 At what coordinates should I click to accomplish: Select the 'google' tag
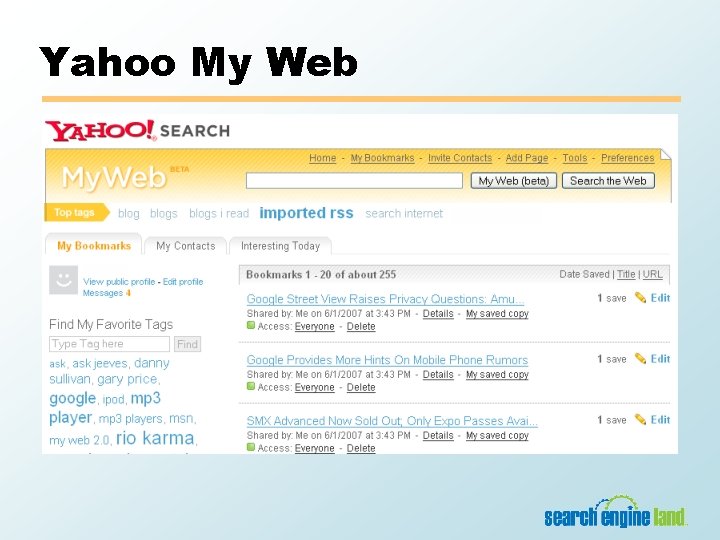73,398
